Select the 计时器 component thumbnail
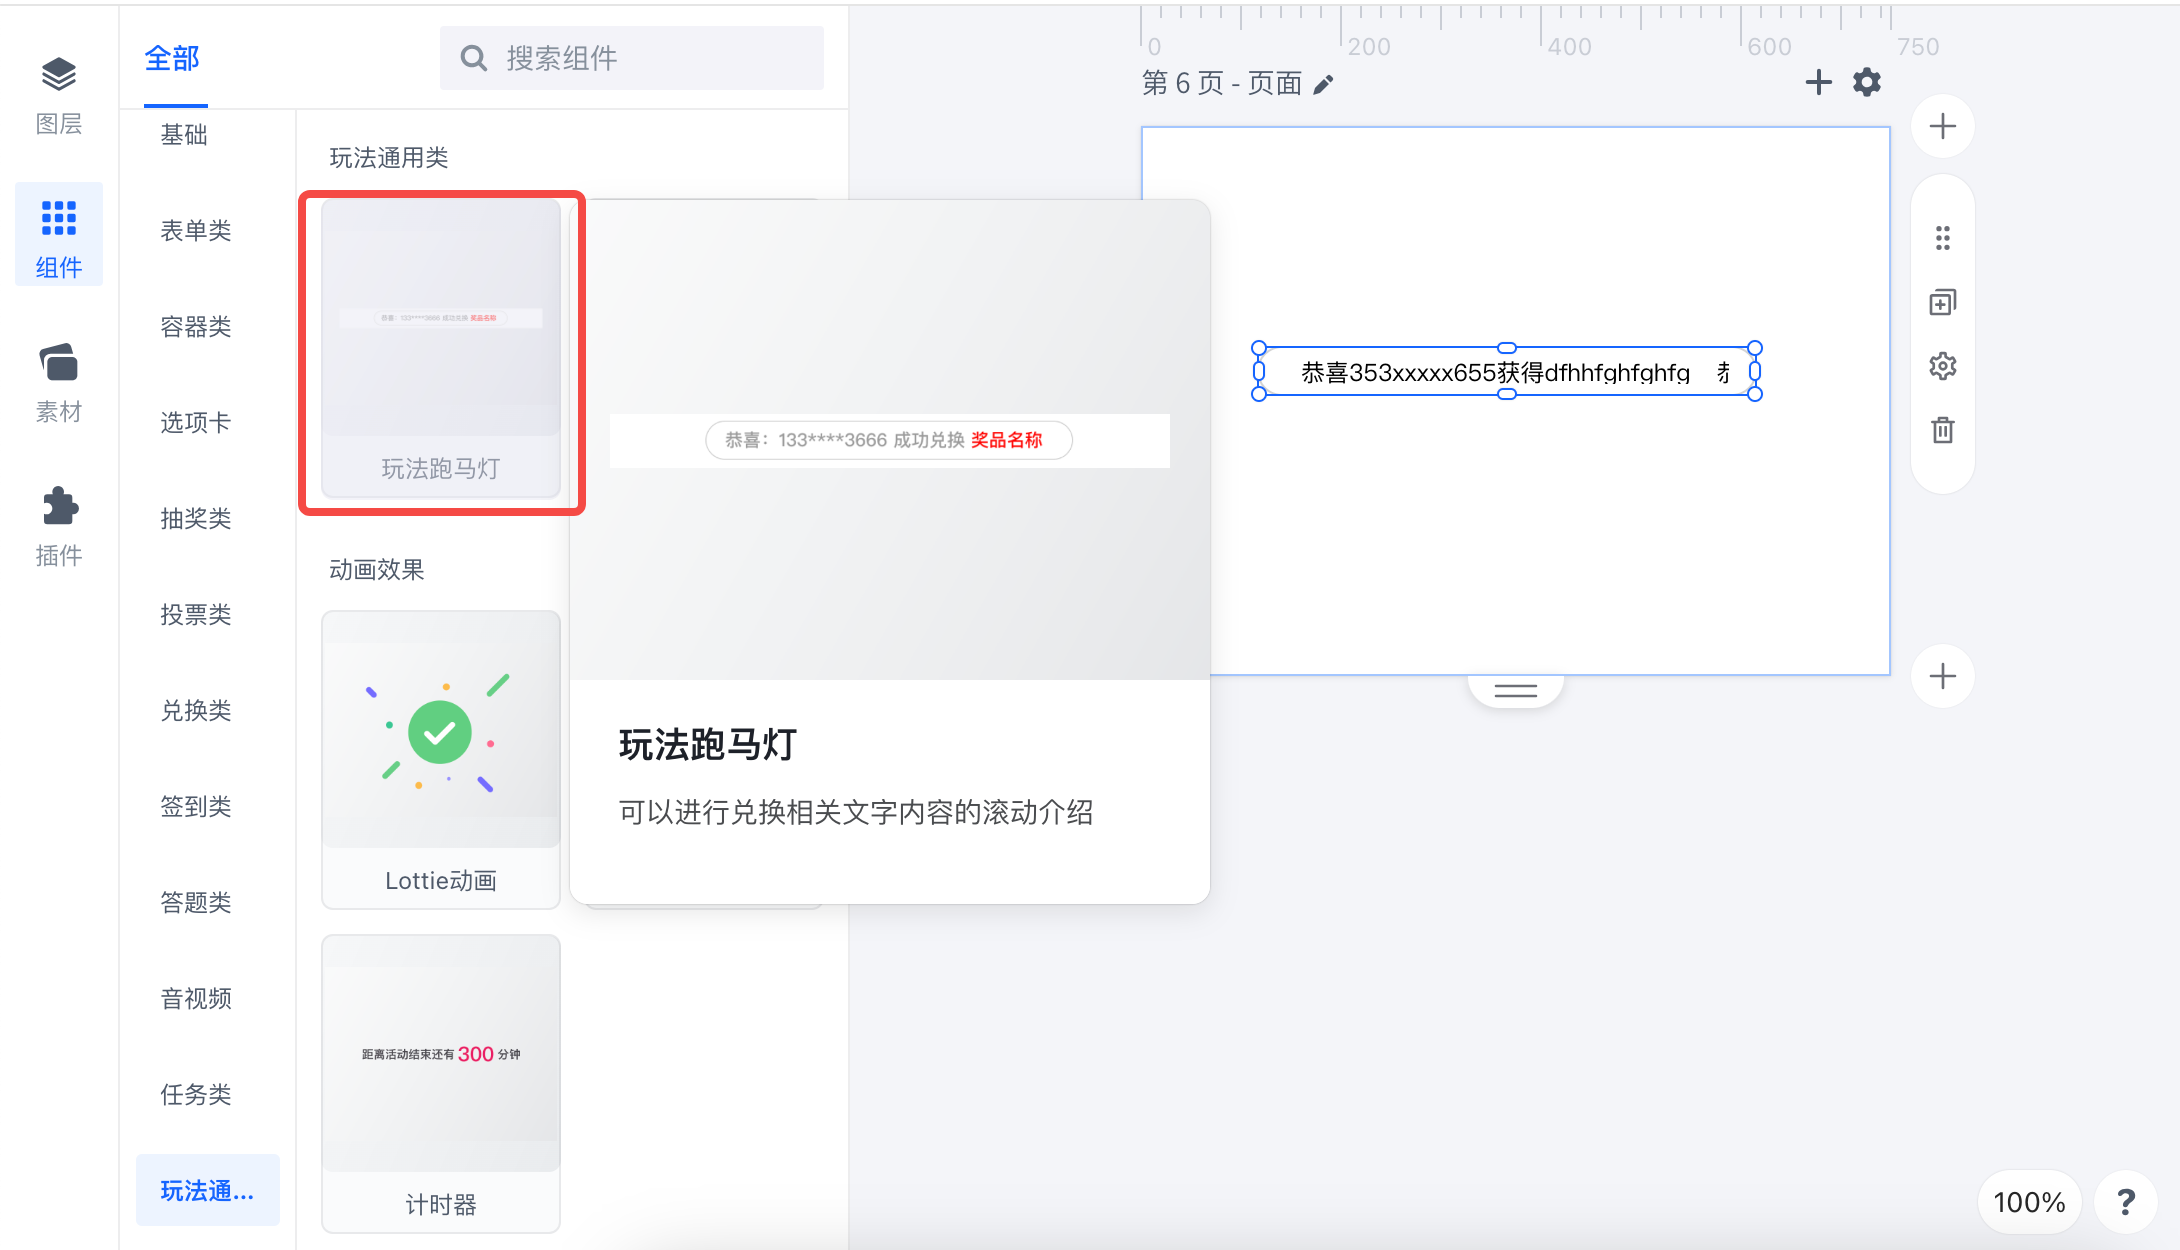The height and width of the screenshot is (1250, 2180). click(441, 1084)
